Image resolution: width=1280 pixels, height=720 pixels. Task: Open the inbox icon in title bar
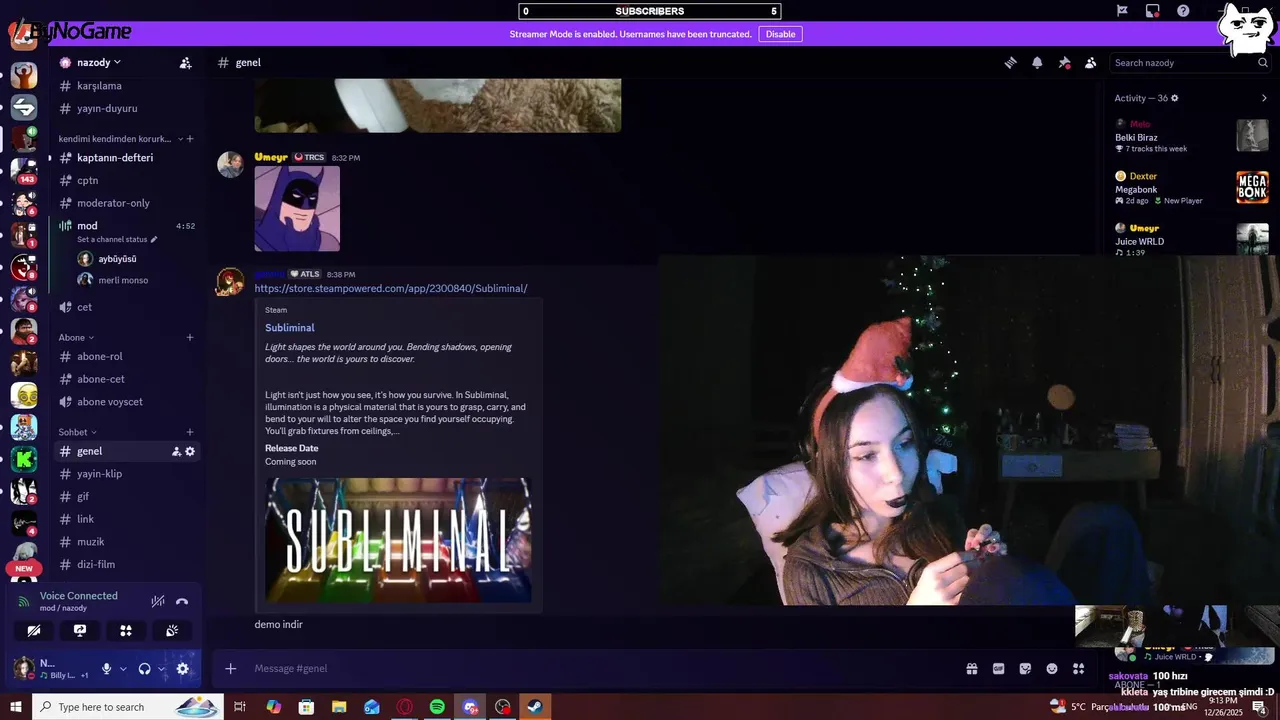coord(1152,11)
